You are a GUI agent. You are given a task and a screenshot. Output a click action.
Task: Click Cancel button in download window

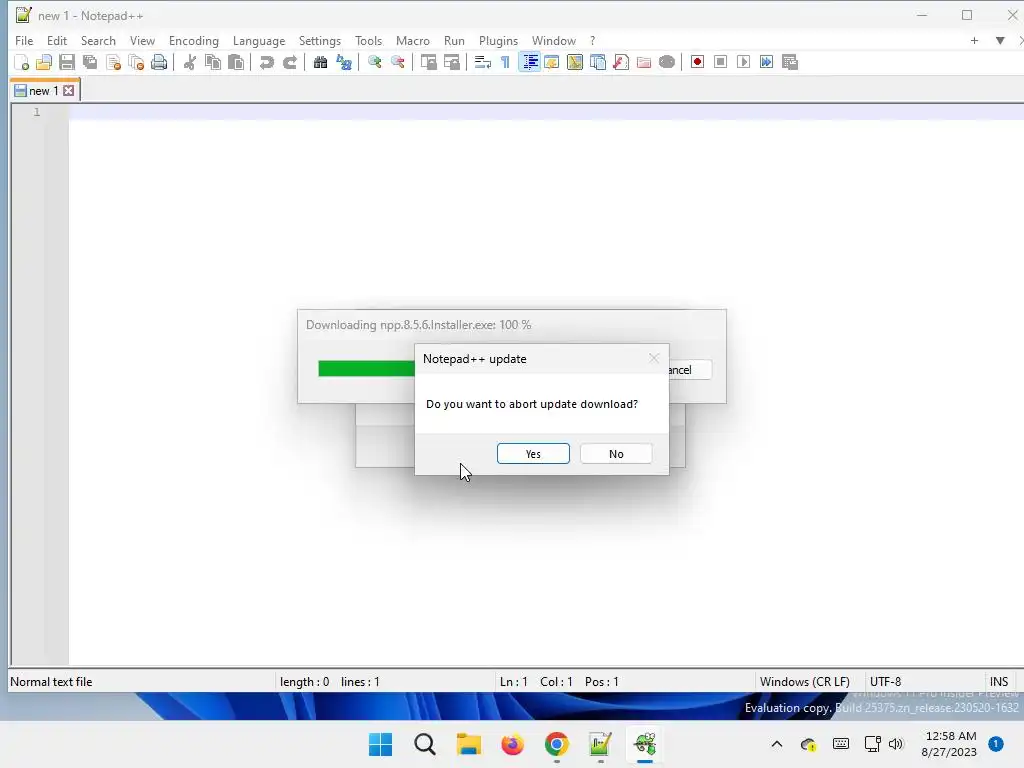point(690,370)
